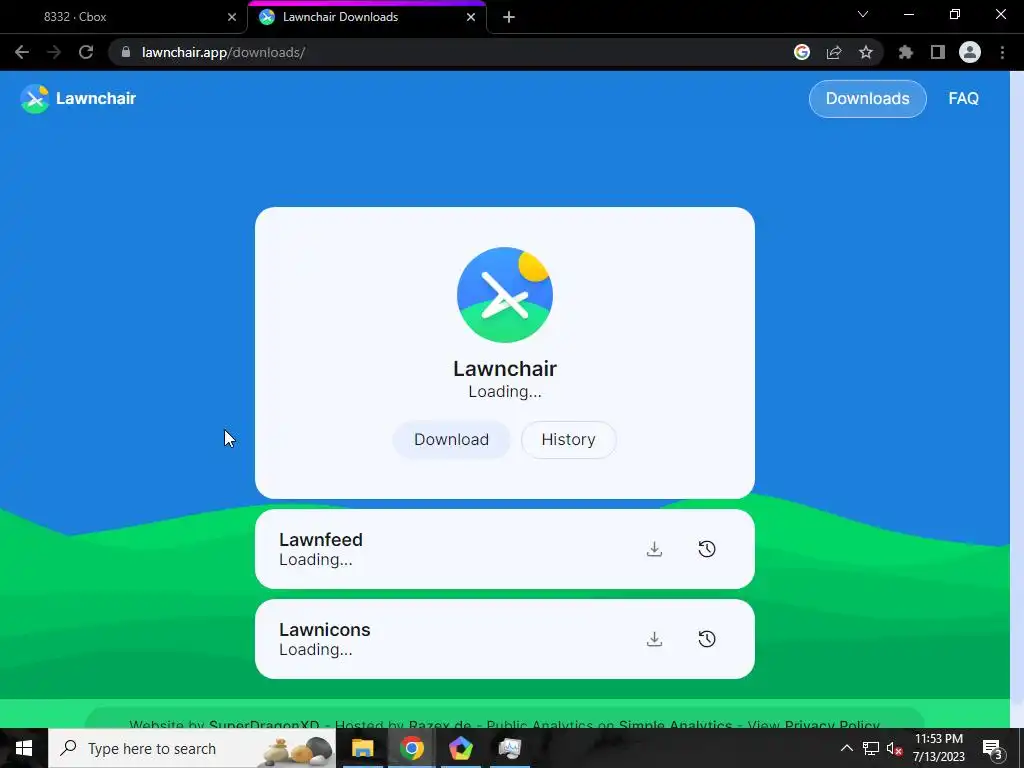Toggle the Chrome side panel
This screenshot has height=768, width=1024.
(938, 52)
